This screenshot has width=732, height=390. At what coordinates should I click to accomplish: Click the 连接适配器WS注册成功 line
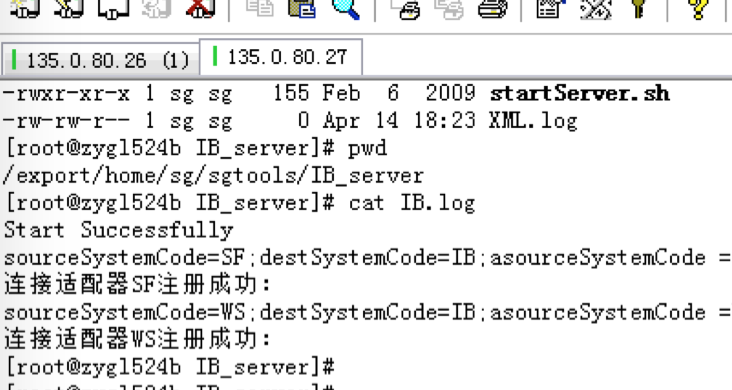tap(137, 339)
